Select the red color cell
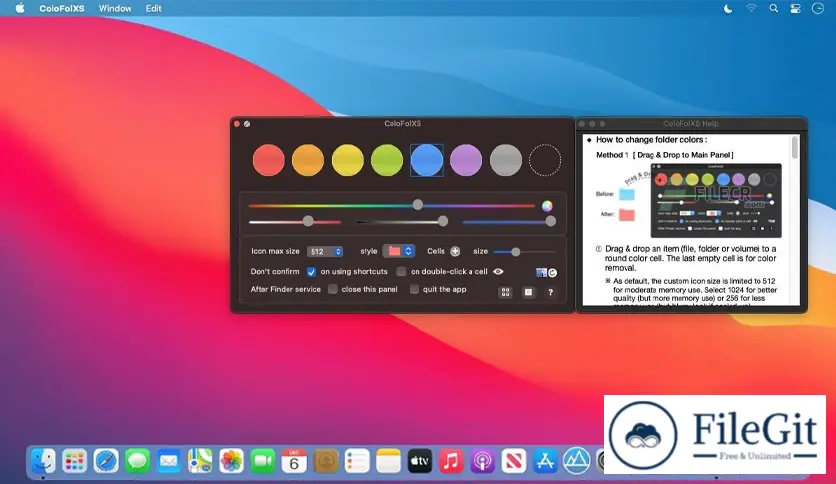 269,160
